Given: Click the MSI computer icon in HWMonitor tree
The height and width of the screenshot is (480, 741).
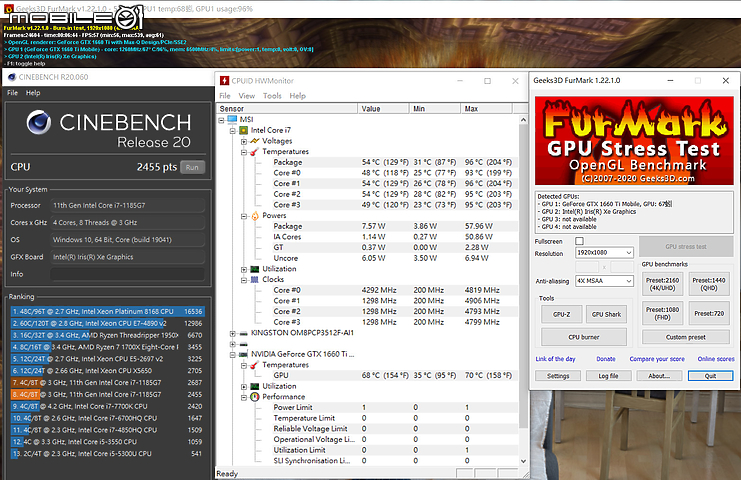Looking at the screenshot, I should point(232,120).
